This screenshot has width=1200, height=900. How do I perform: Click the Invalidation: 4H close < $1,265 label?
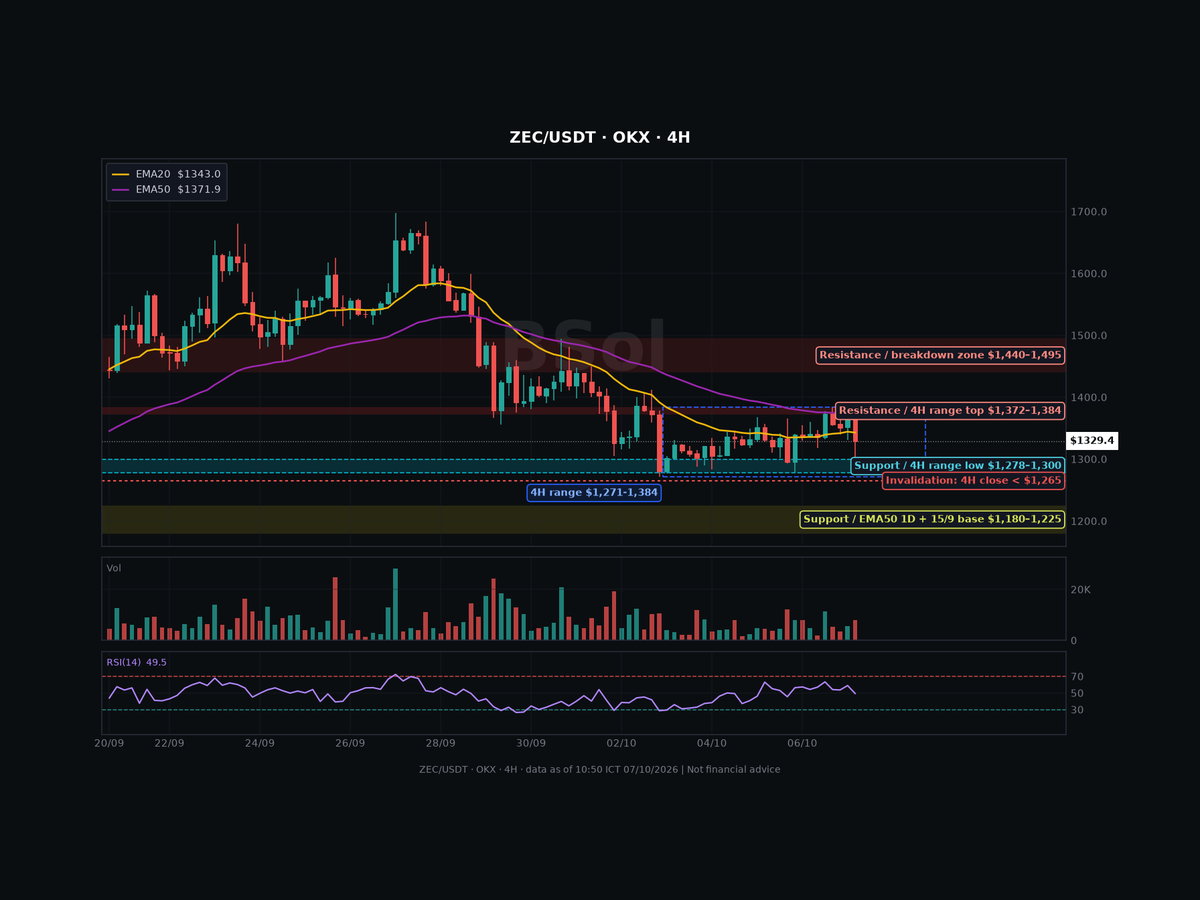[973, 481]
